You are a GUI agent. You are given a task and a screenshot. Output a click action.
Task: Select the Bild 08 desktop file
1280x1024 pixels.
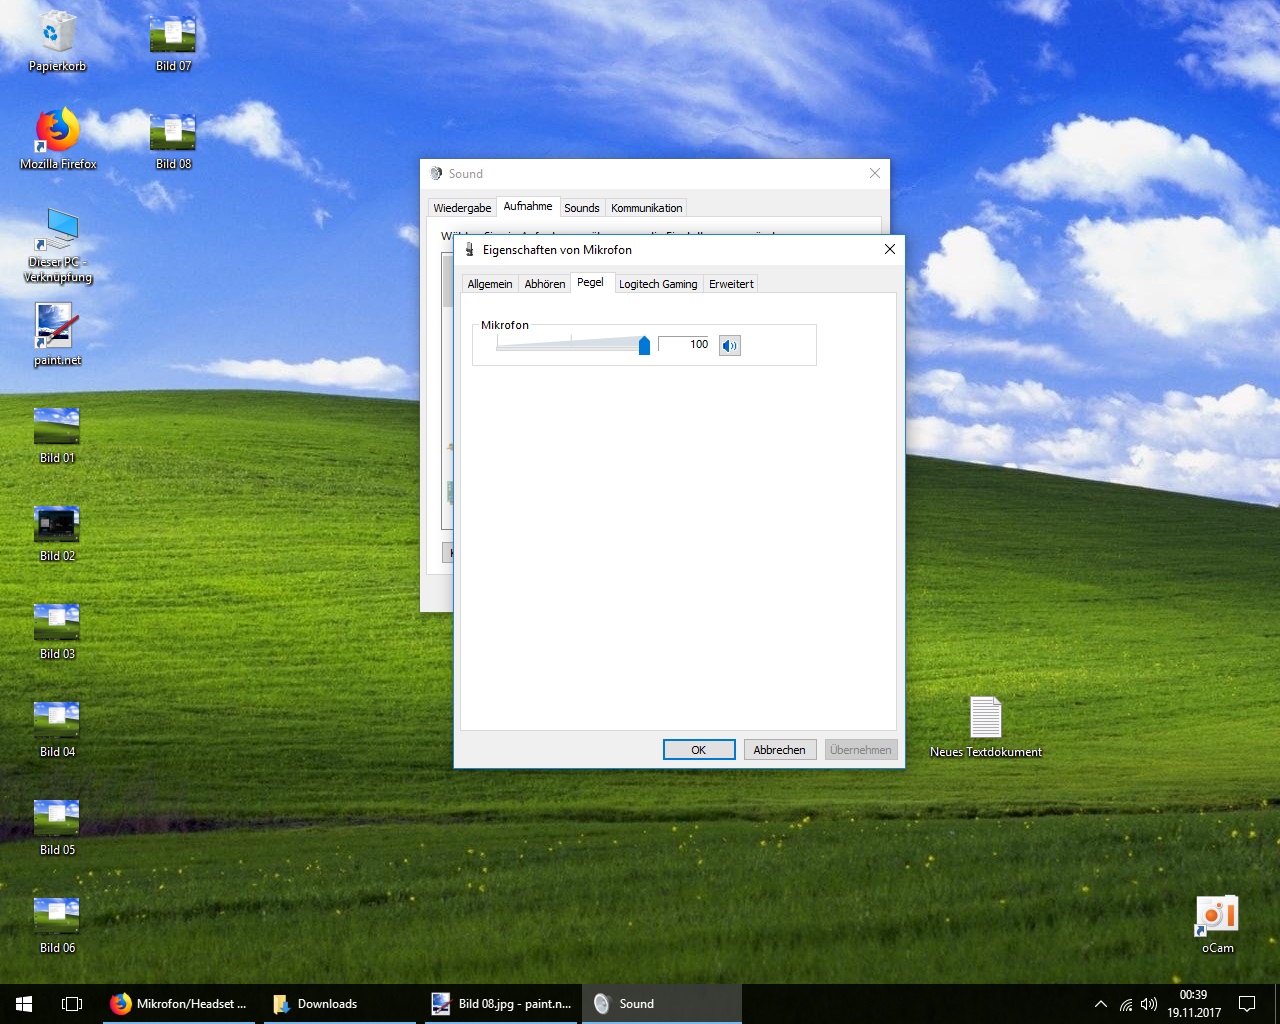(x=173, y=141)
